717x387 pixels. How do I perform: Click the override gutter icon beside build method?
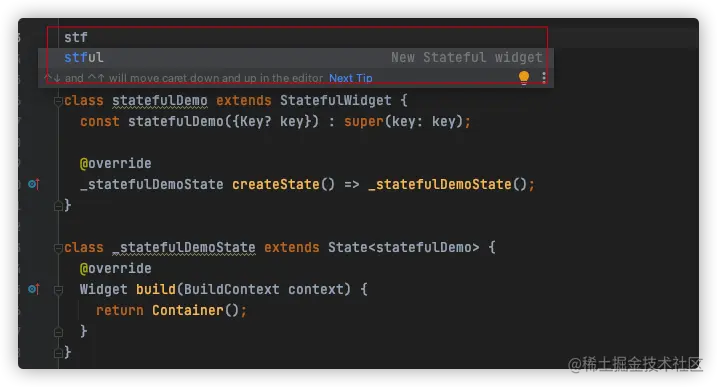pos(34,289)
